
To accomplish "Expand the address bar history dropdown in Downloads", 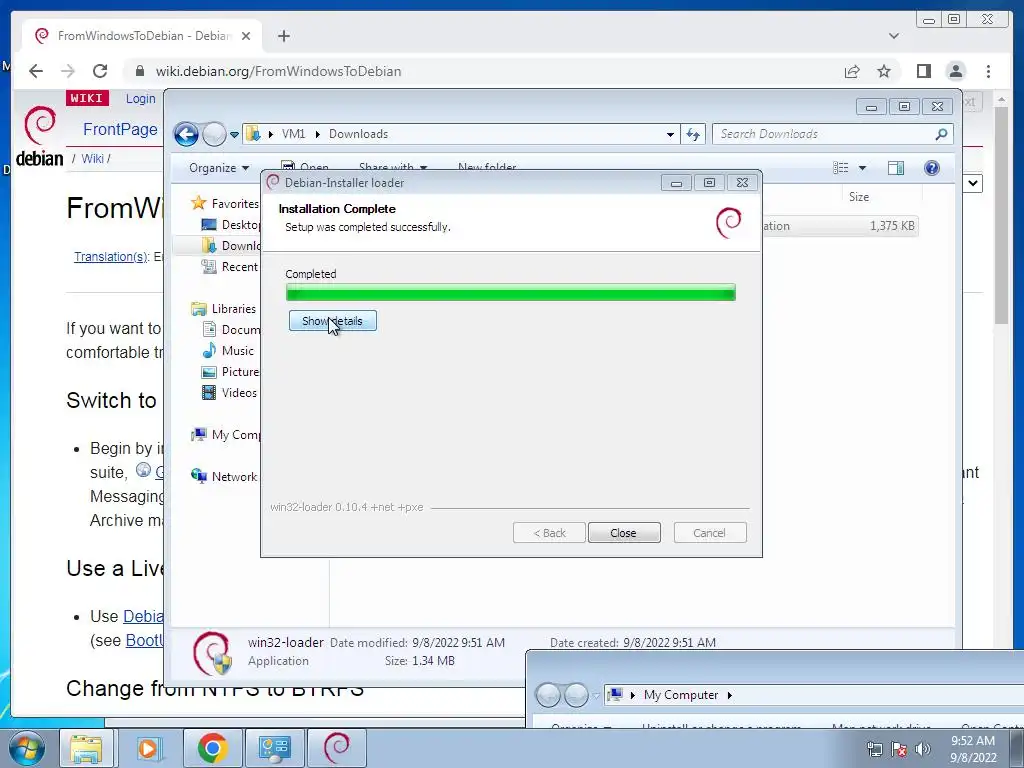I will [x=670, y=135].
